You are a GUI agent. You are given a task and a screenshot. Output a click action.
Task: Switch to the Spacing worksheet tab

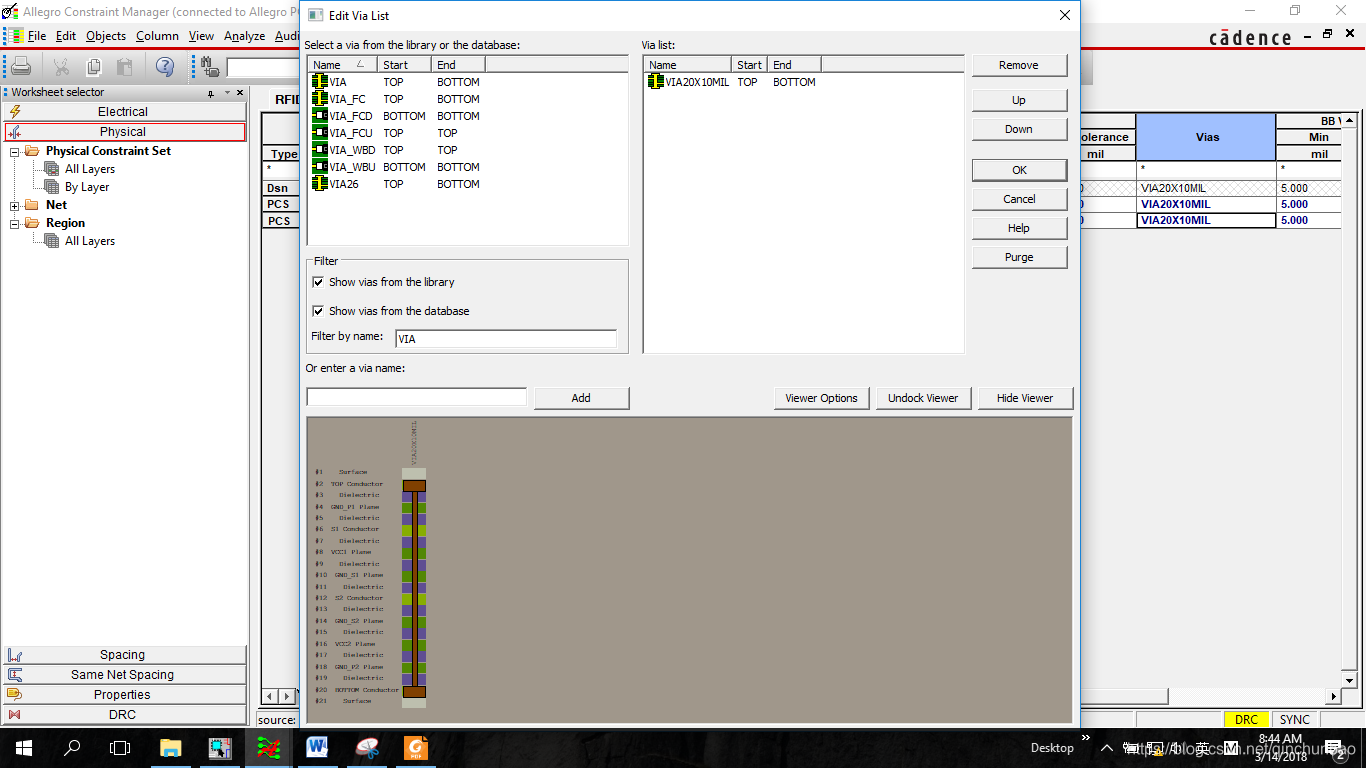(123, 655)
